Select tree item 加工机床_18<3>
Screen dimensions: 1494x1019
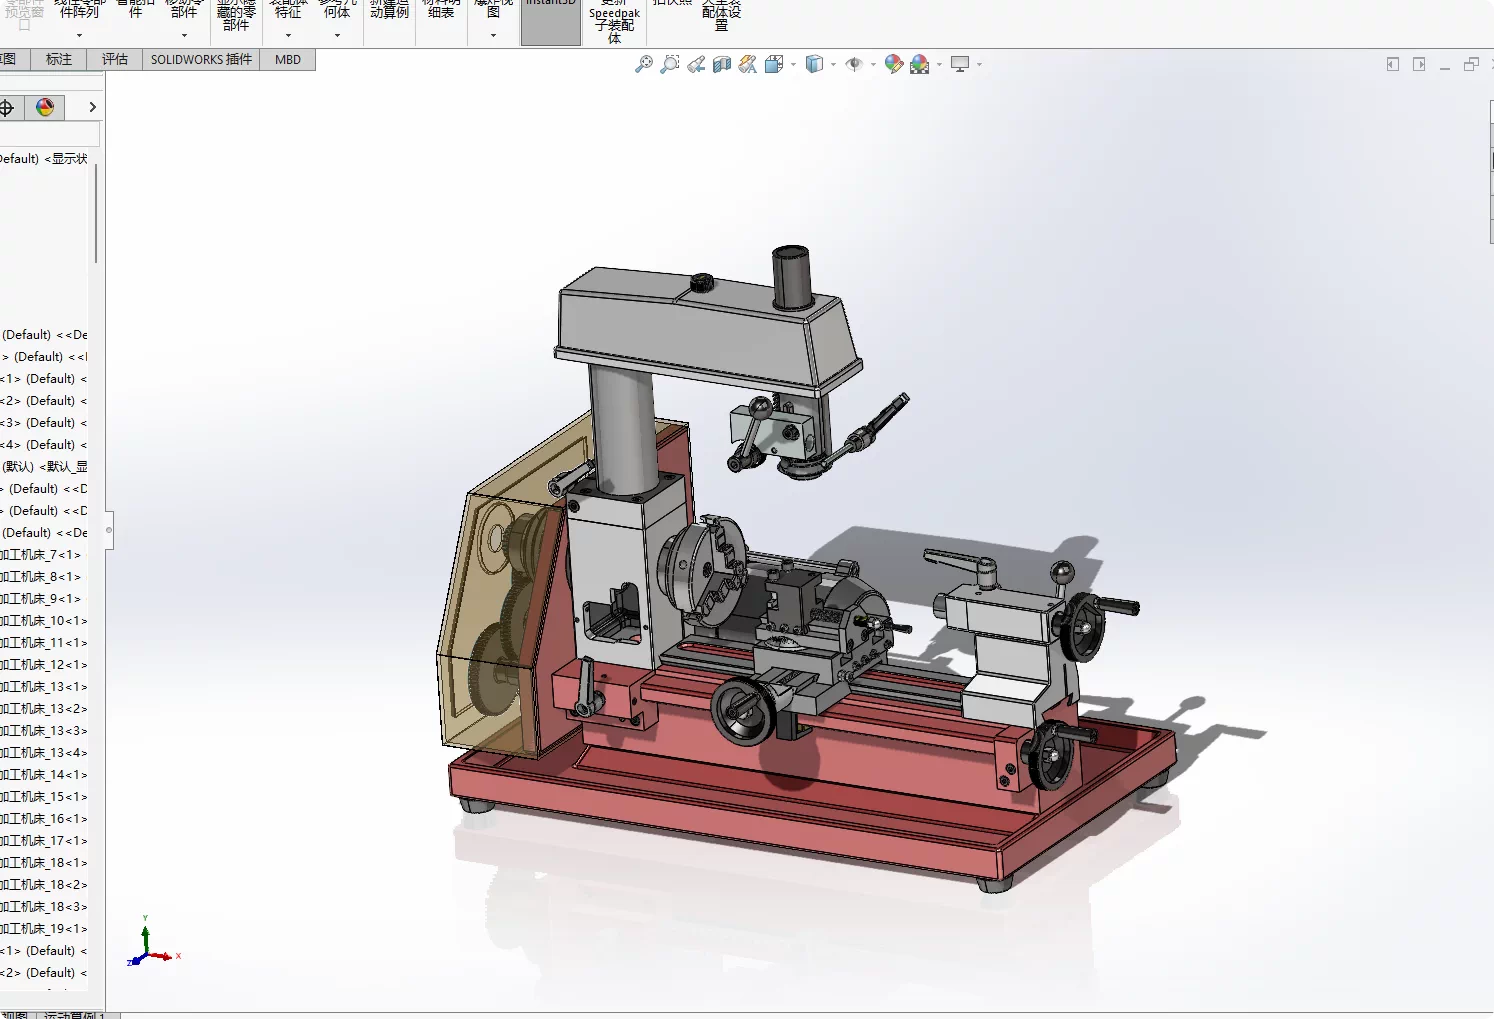point(43,907)
